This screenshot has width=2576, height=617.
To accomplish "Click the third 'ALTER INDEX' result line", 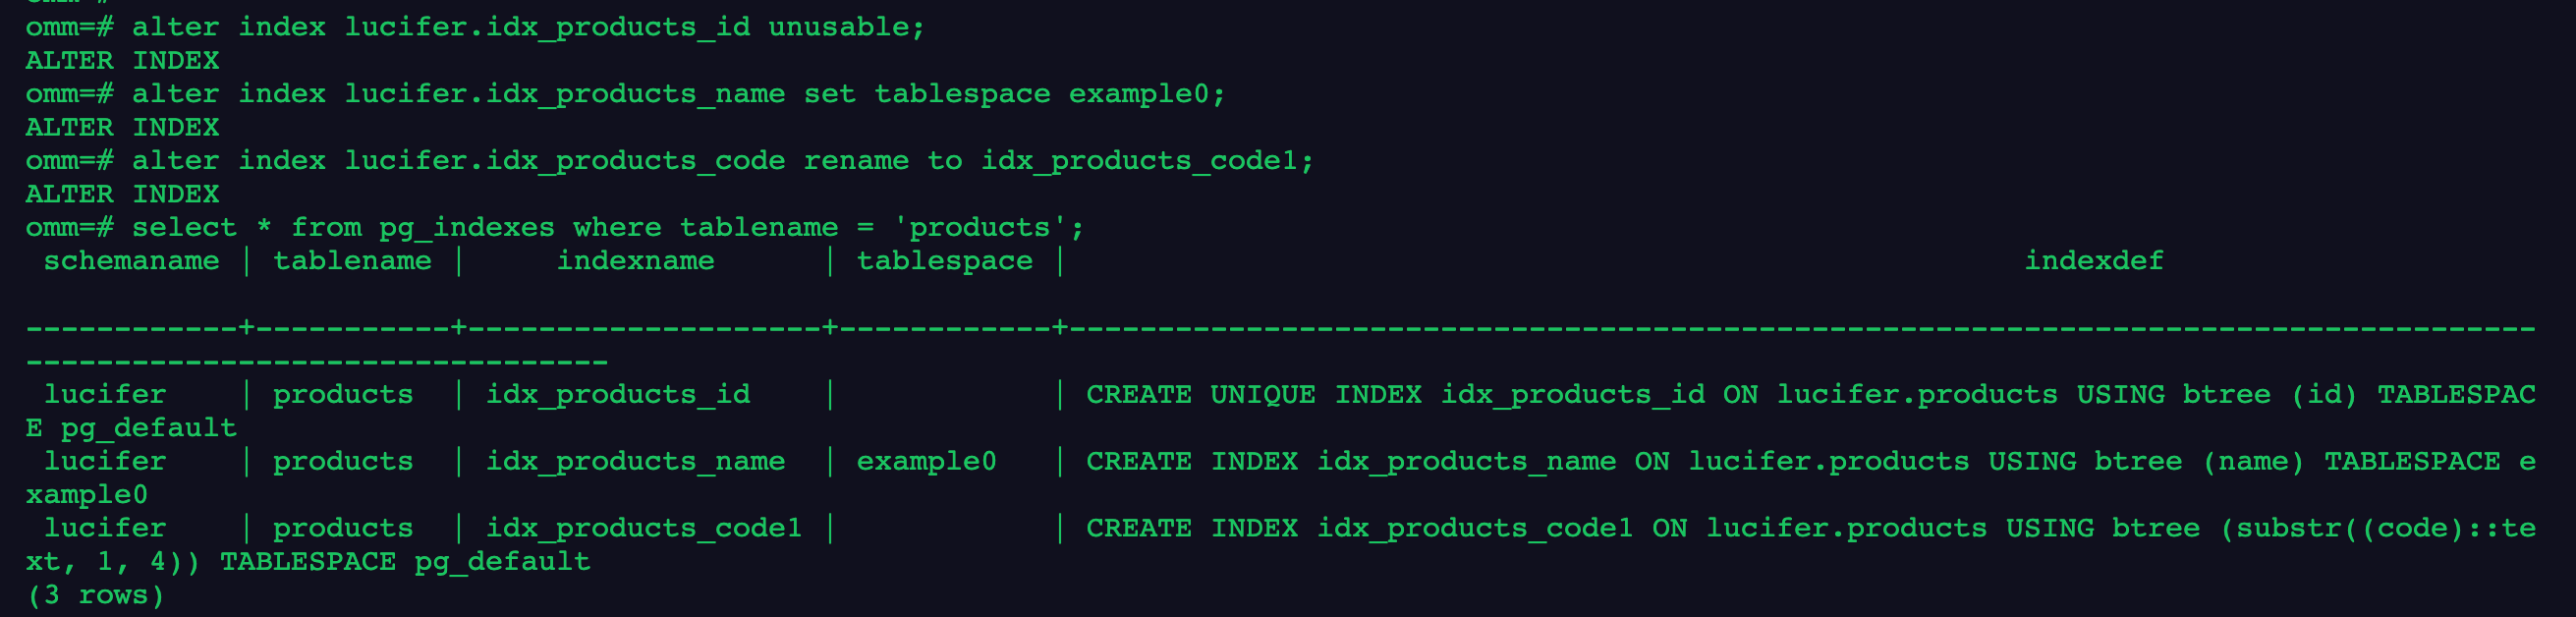I will [x=122, y=194].
